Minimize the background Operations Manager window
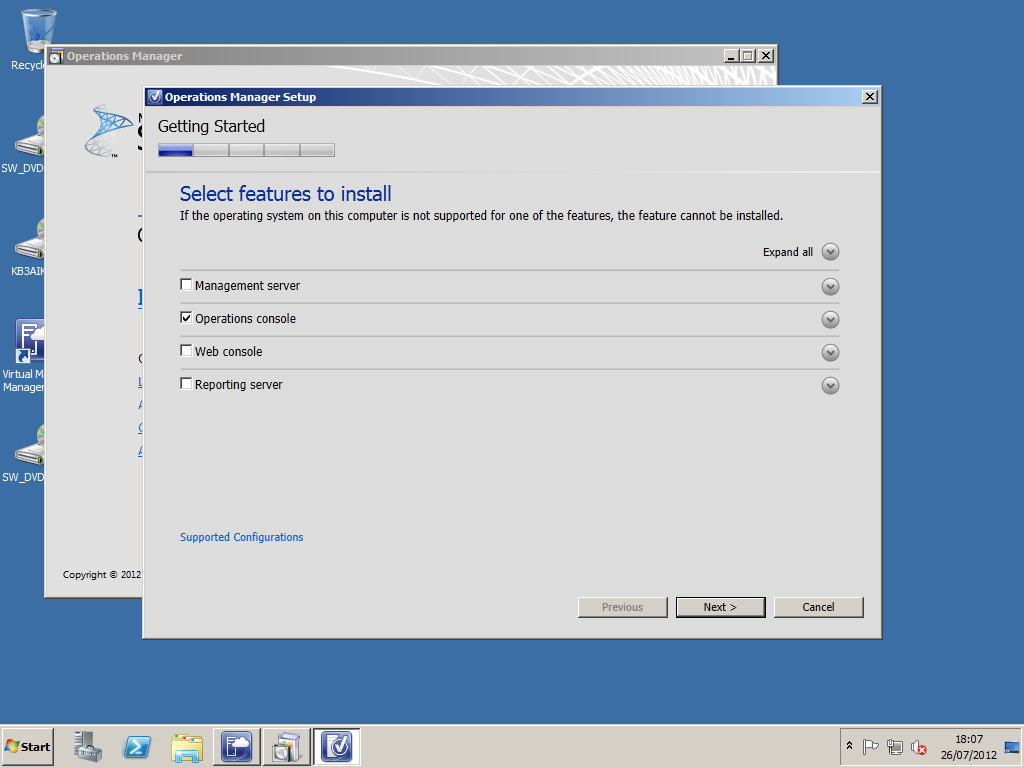 pos(731,56)
